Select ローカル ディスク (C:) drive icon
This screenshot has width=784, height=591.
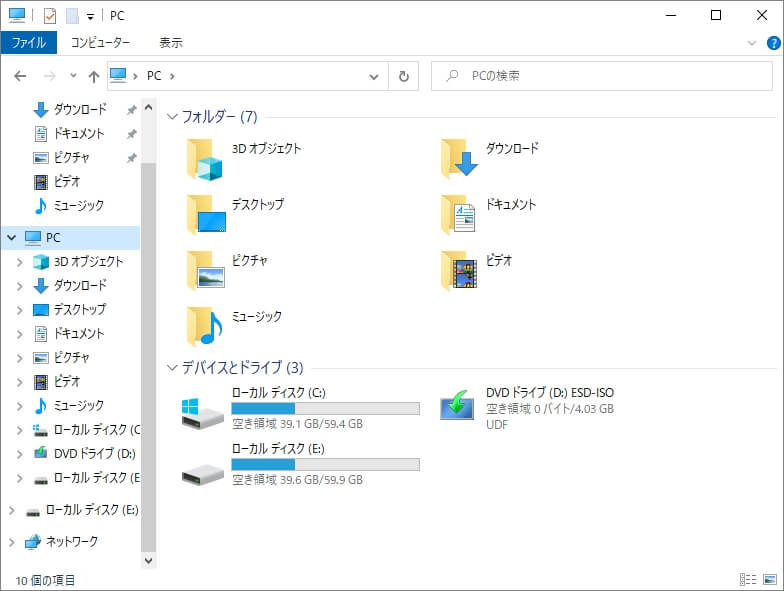(x=202, y=414)
